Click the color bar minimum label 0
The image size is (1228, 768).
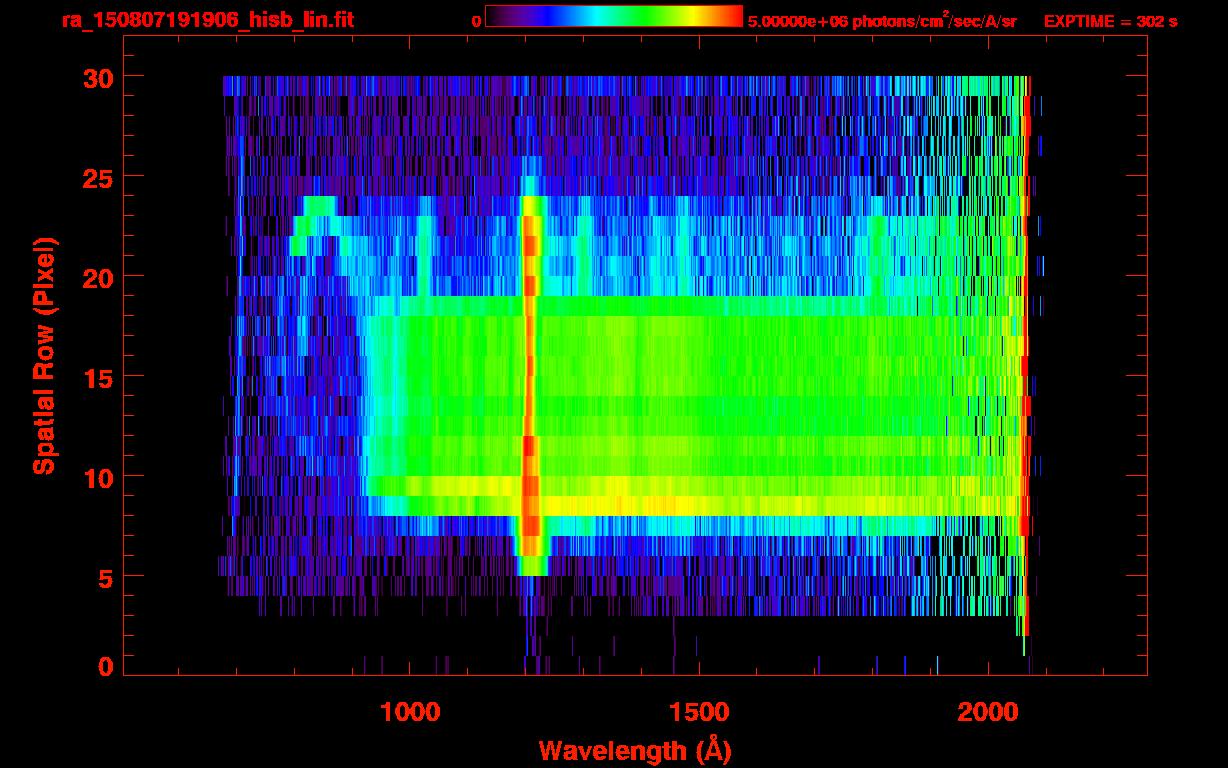(476, 21)
